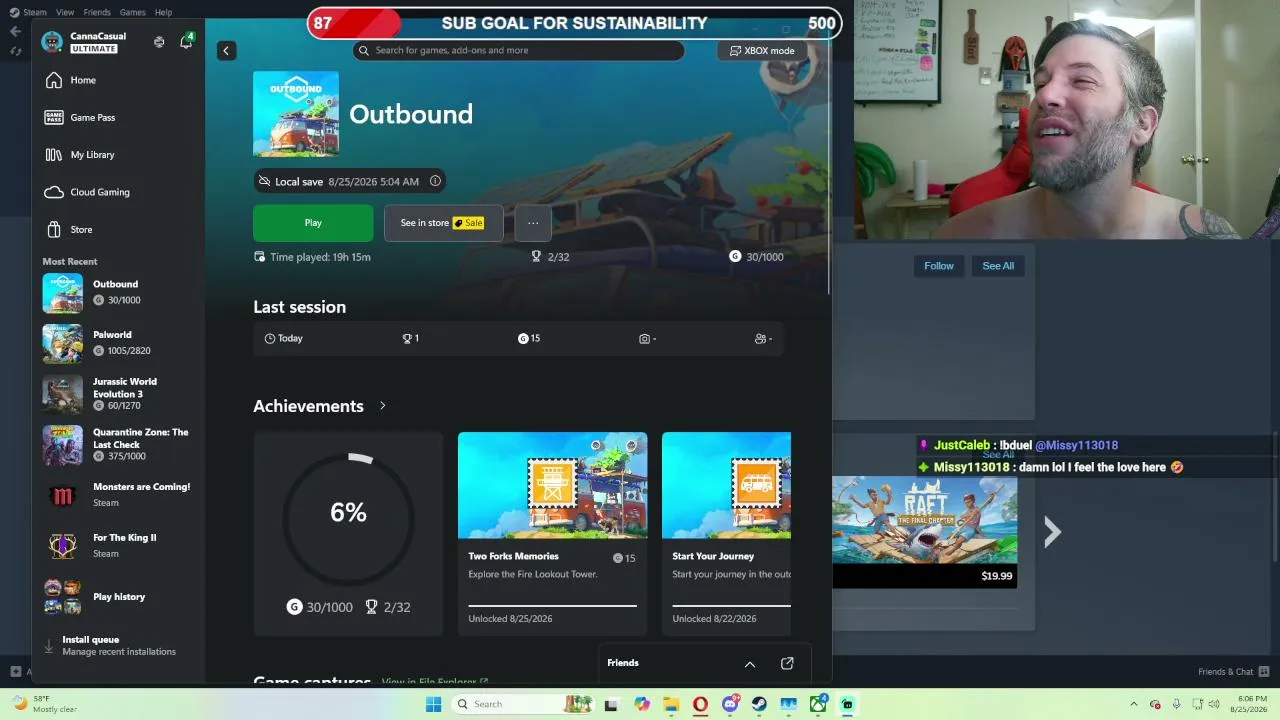The width and height of the screenshot is (1280, 720).
Task: Click the Palworld icon in Most Recent
Action: [x=62, y=343]
